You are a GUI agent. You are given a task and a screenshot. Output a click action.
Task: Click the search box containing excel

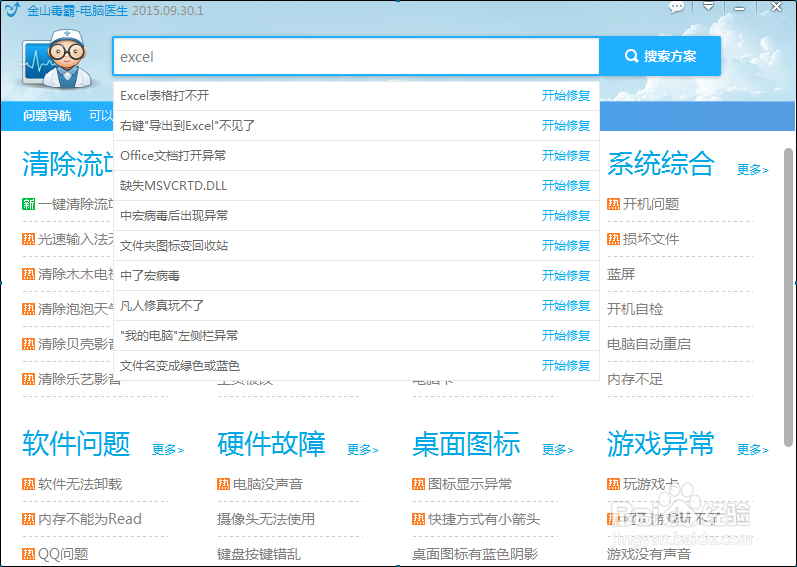coord(356,56)
